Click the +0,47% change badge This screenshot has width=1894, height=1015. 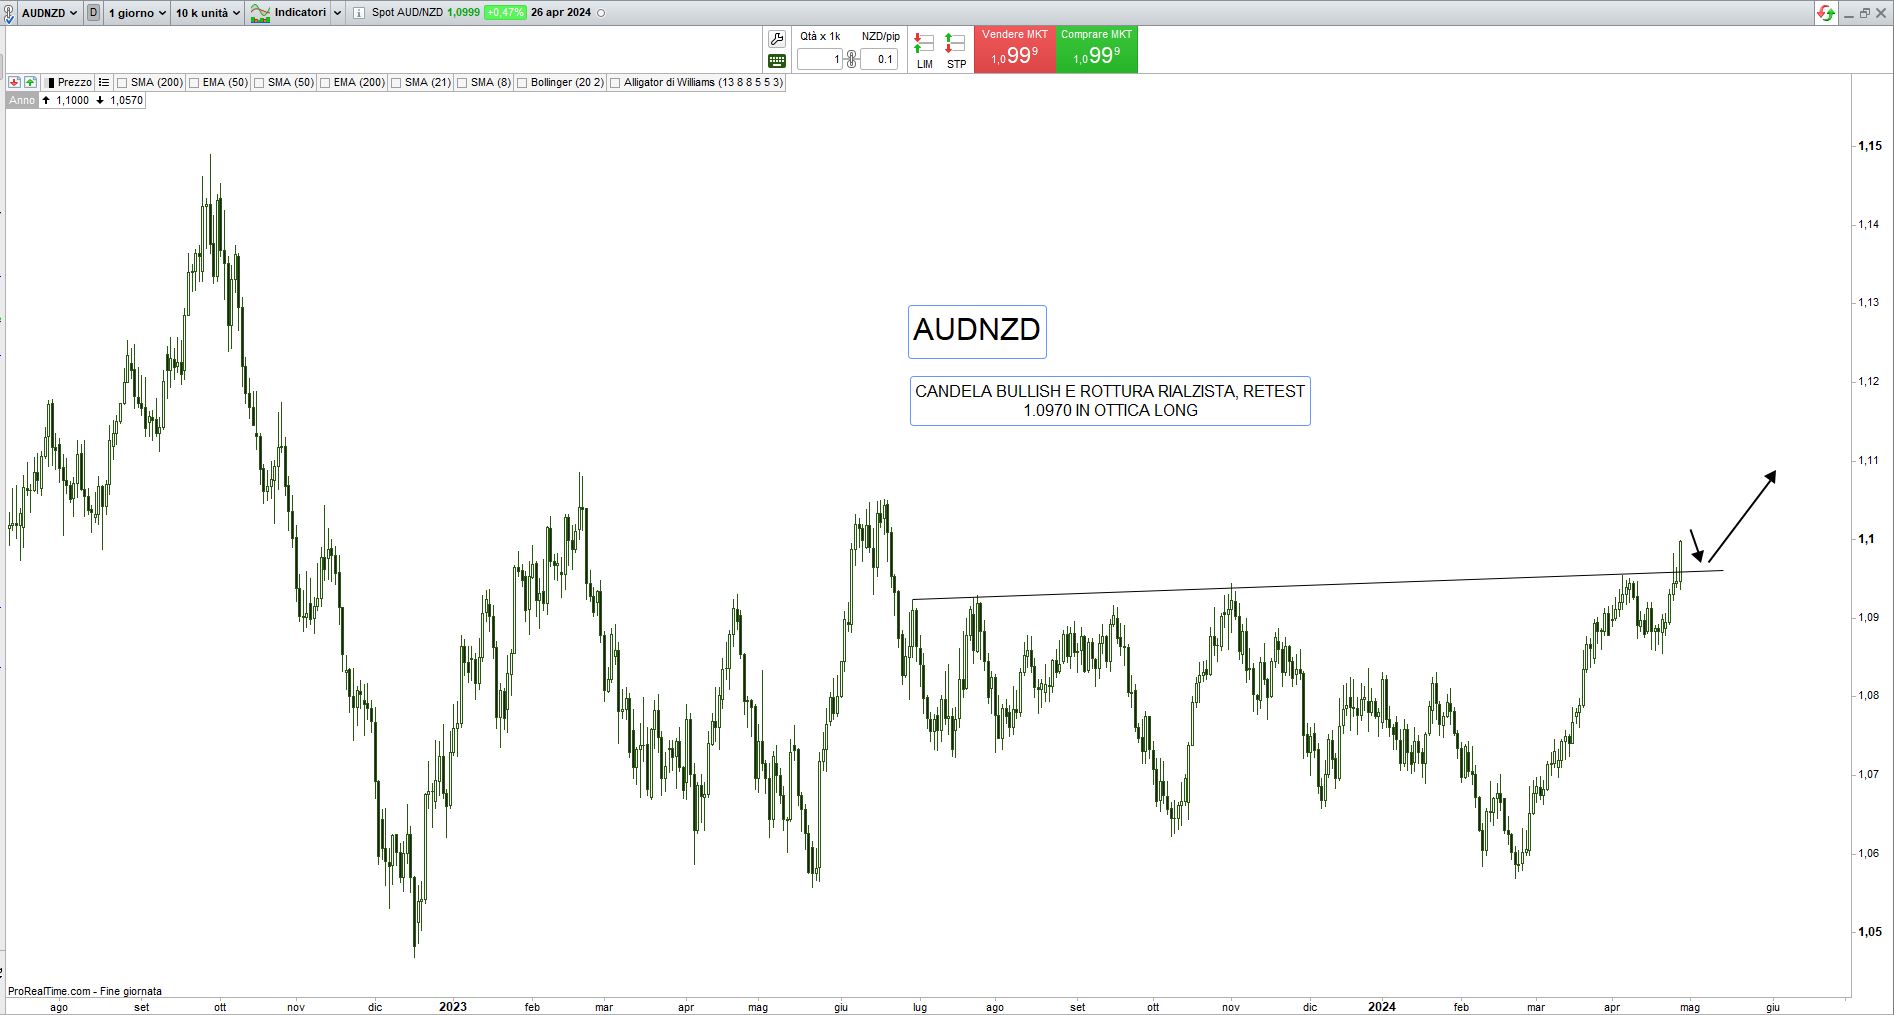click(505, 13)
